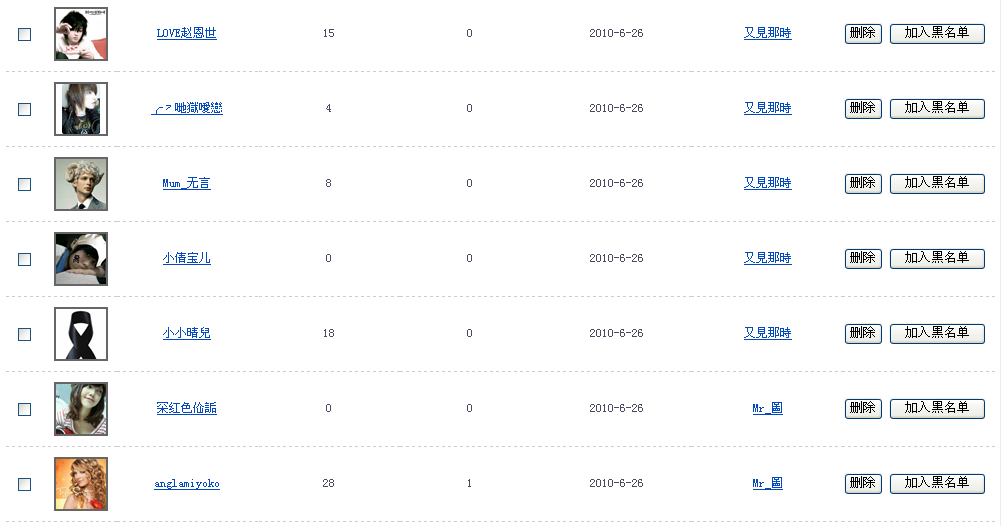Open Mum_无言 profile link
This screenshot has width=1001, height=526.
(x=187, y=183)
